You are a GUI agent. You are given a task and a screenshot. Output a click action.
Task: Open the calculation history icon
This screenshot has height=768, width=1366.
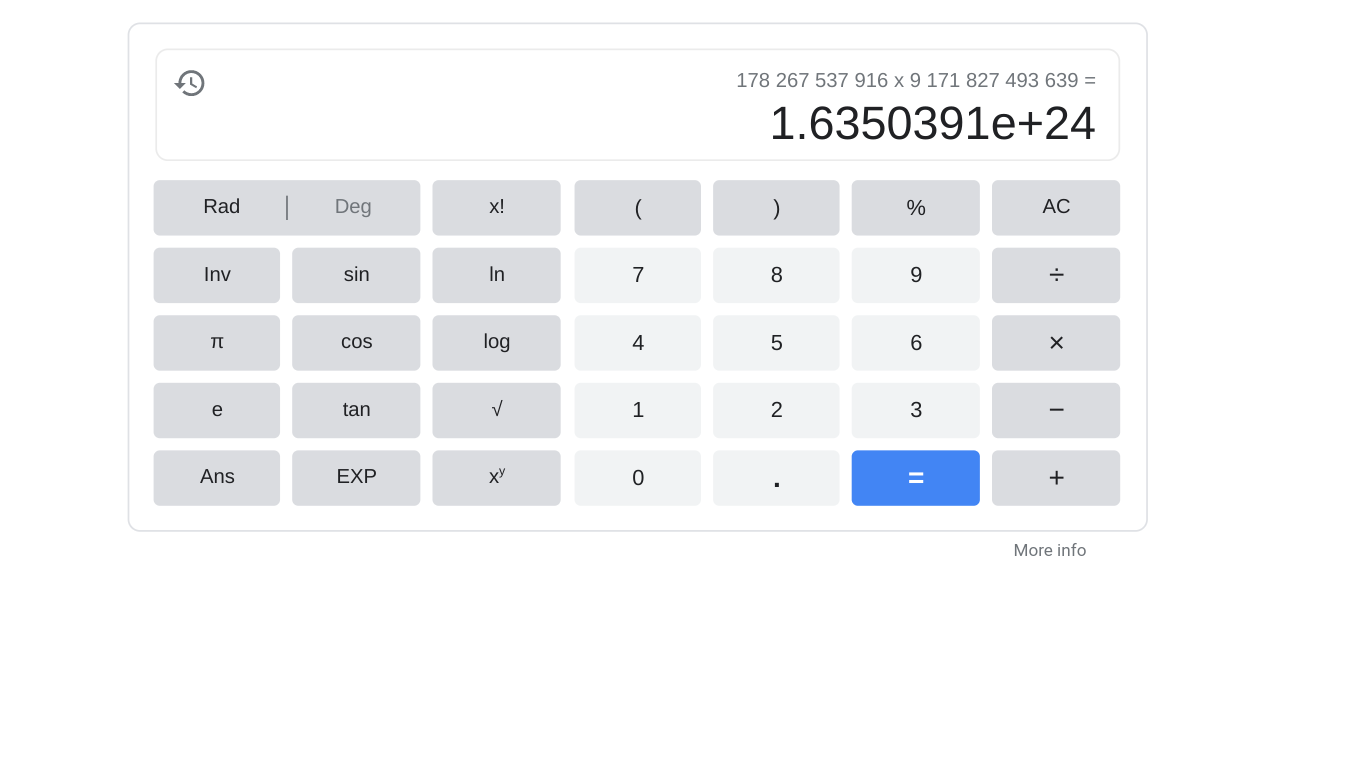[x=190, y=83]
